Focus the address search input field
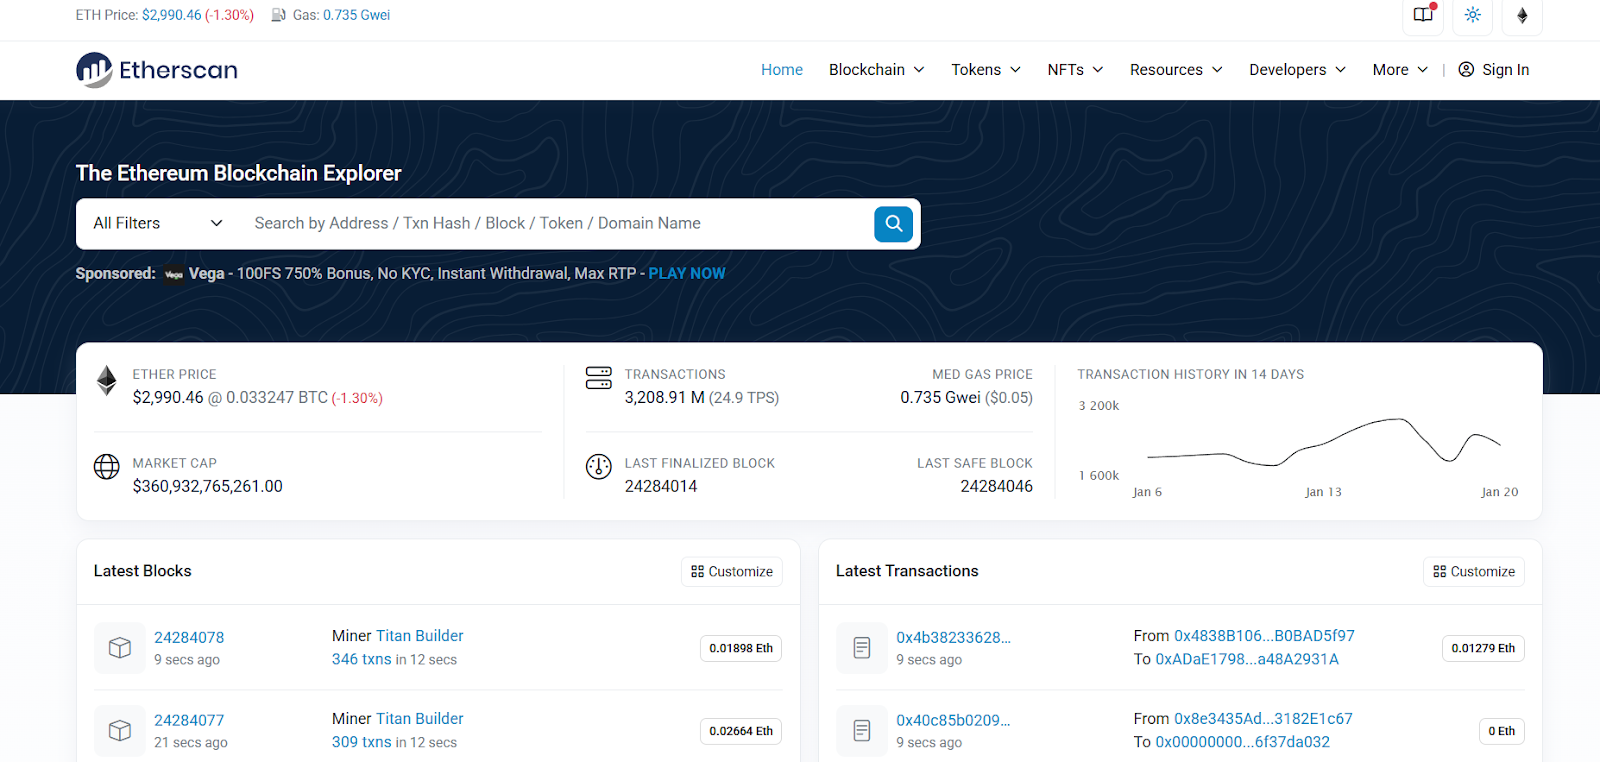The height and width of the screenshot is (762, 1600). pos(555,224)
